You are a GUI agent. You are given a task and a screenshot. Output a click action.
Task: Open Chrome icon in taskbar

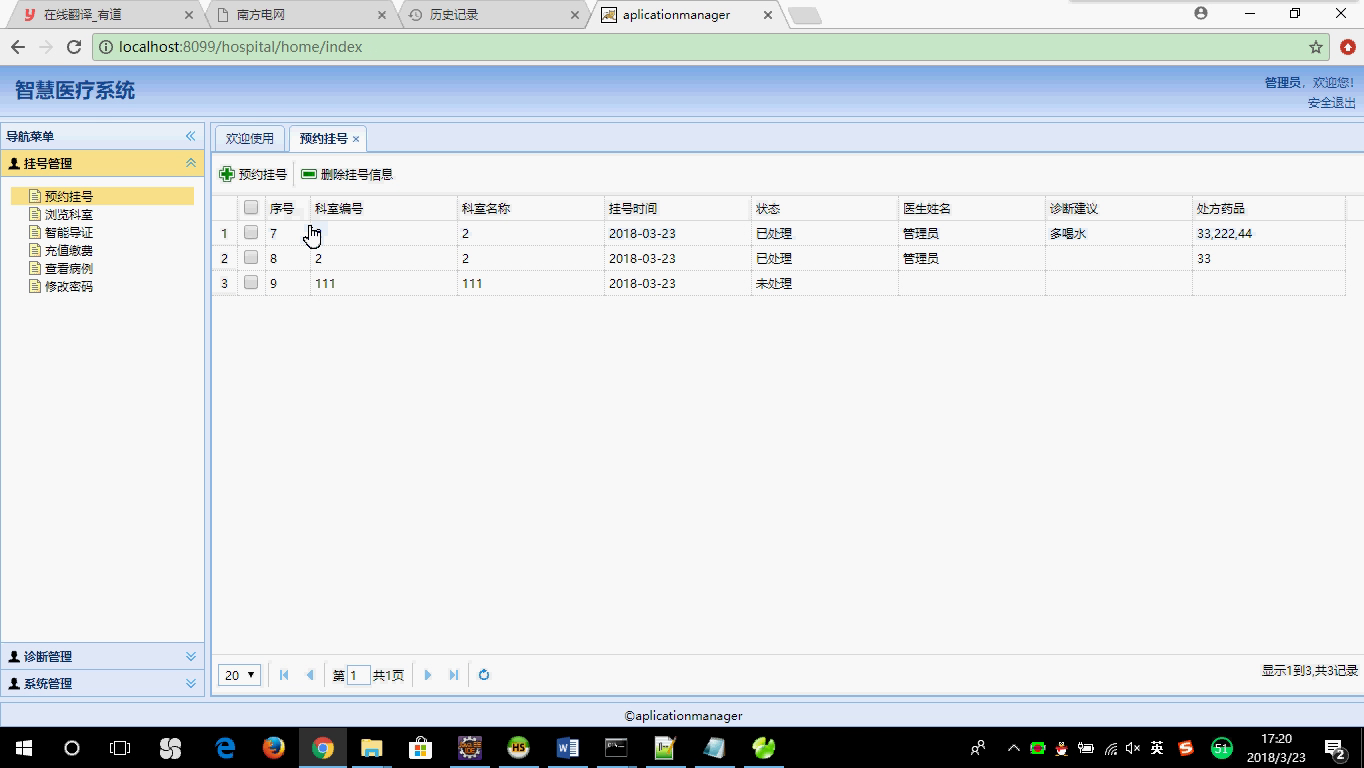click(322, 747)
